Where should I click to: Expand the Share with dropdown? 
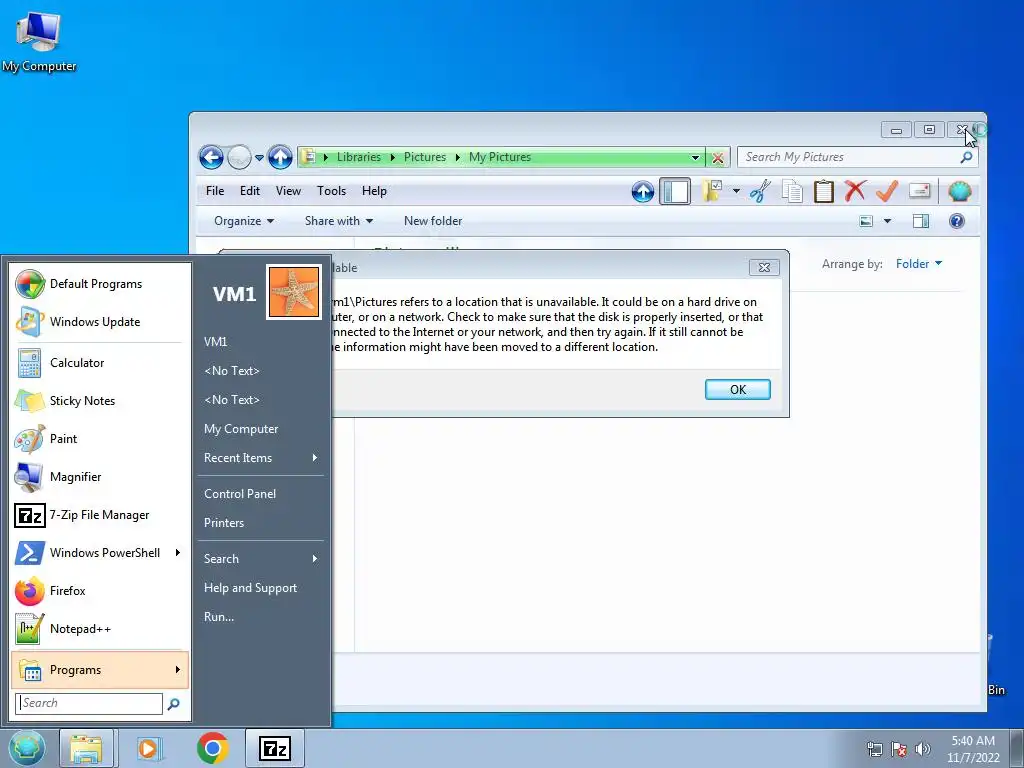point(338,221)
